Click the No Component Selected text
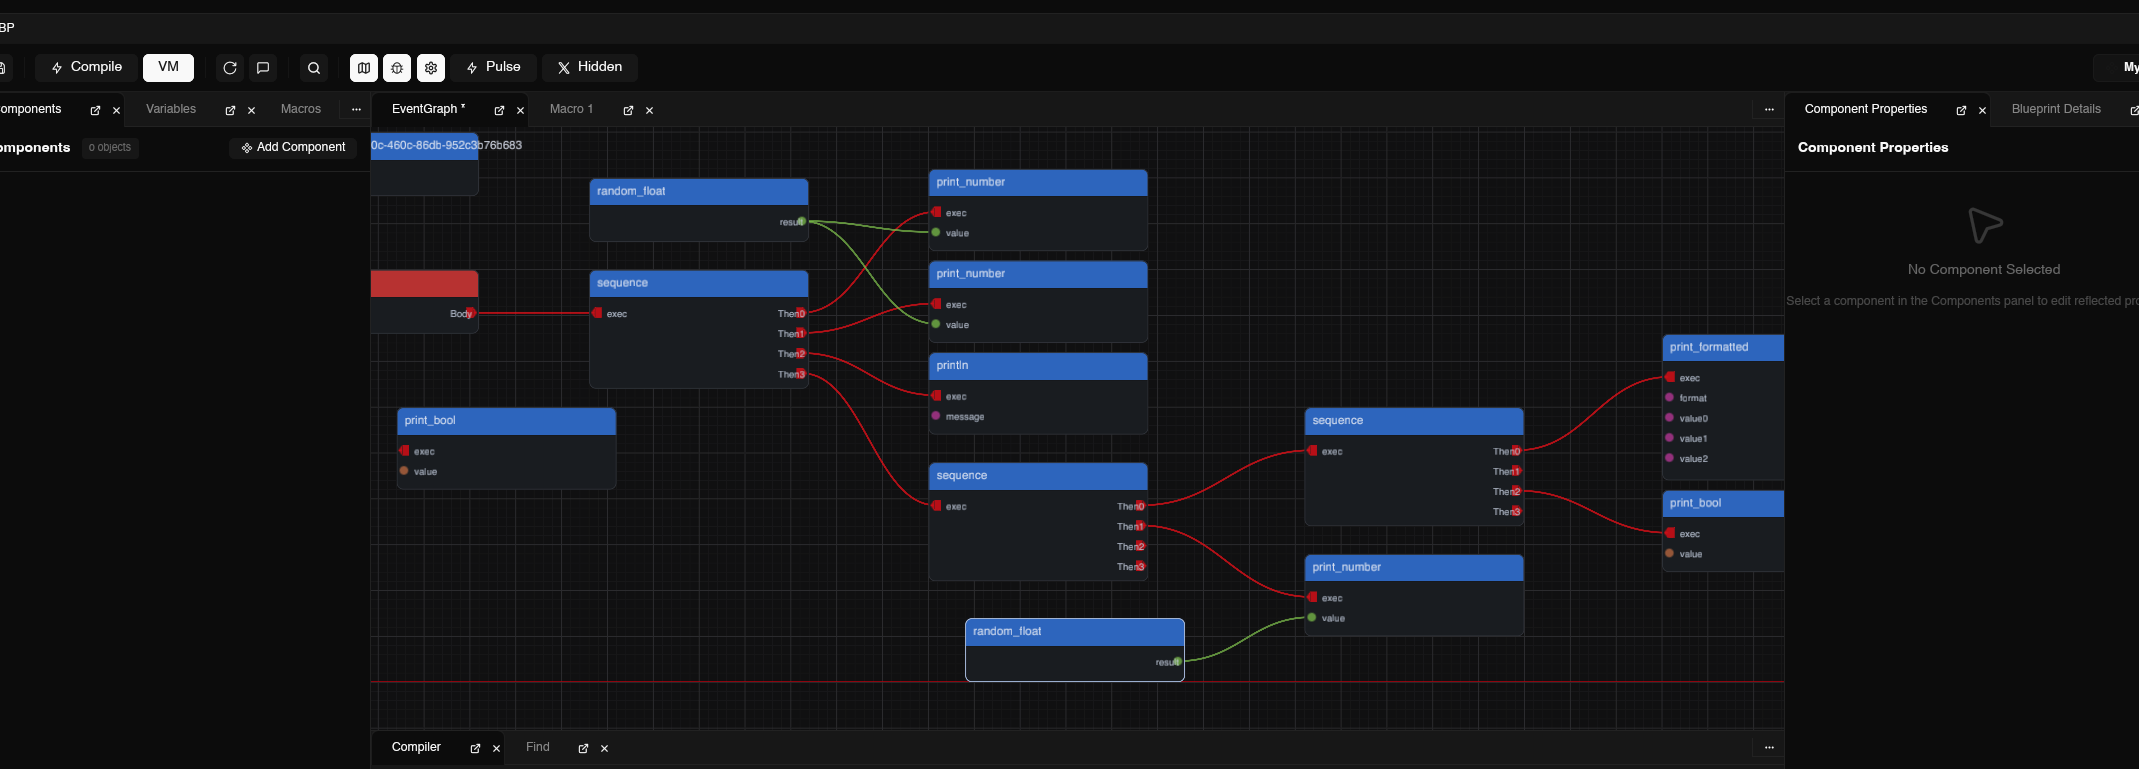This screenshot has height=769, width=2139. (x=1984, y=270)
